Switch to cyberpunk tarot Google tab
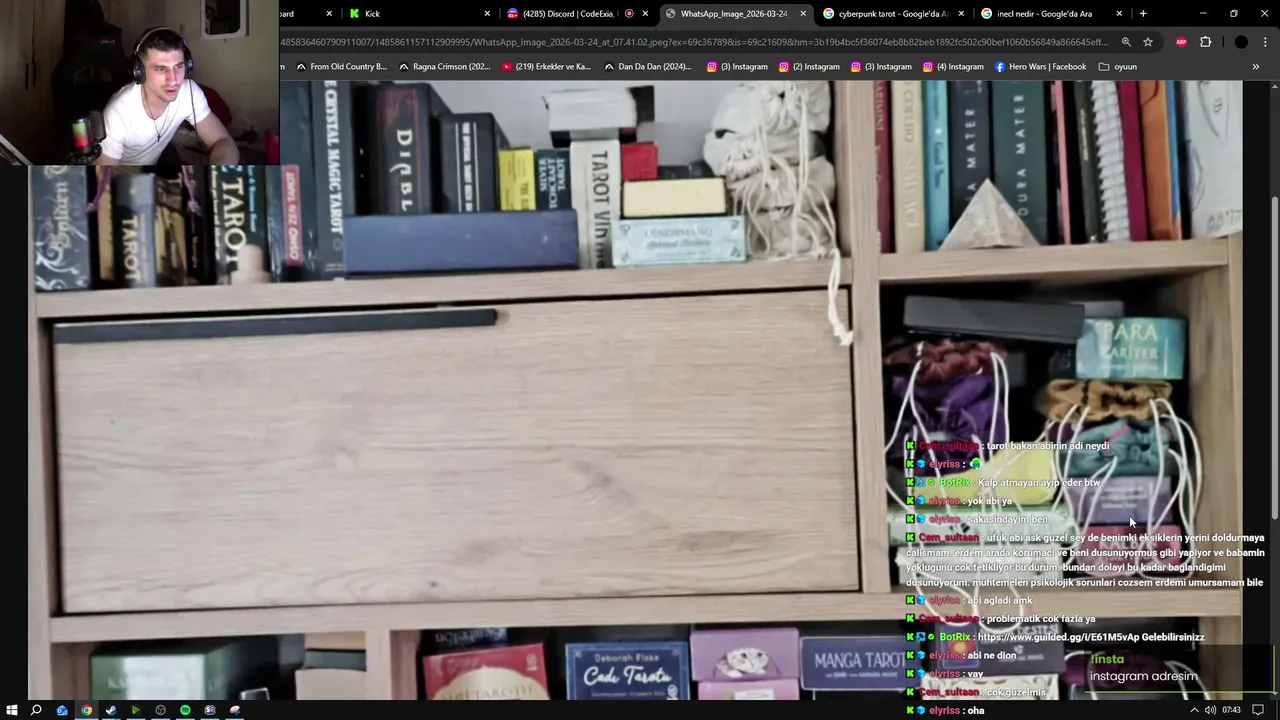 tap(893, 14)
